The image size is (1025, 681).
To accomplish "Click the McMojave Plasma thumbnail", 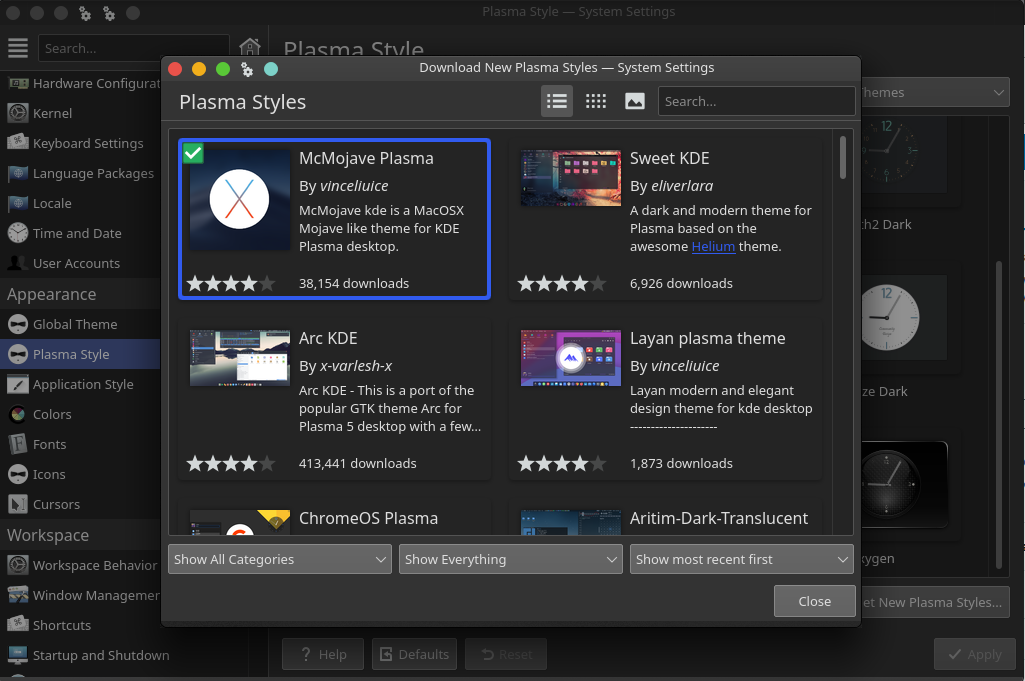I will pos(239,200).
